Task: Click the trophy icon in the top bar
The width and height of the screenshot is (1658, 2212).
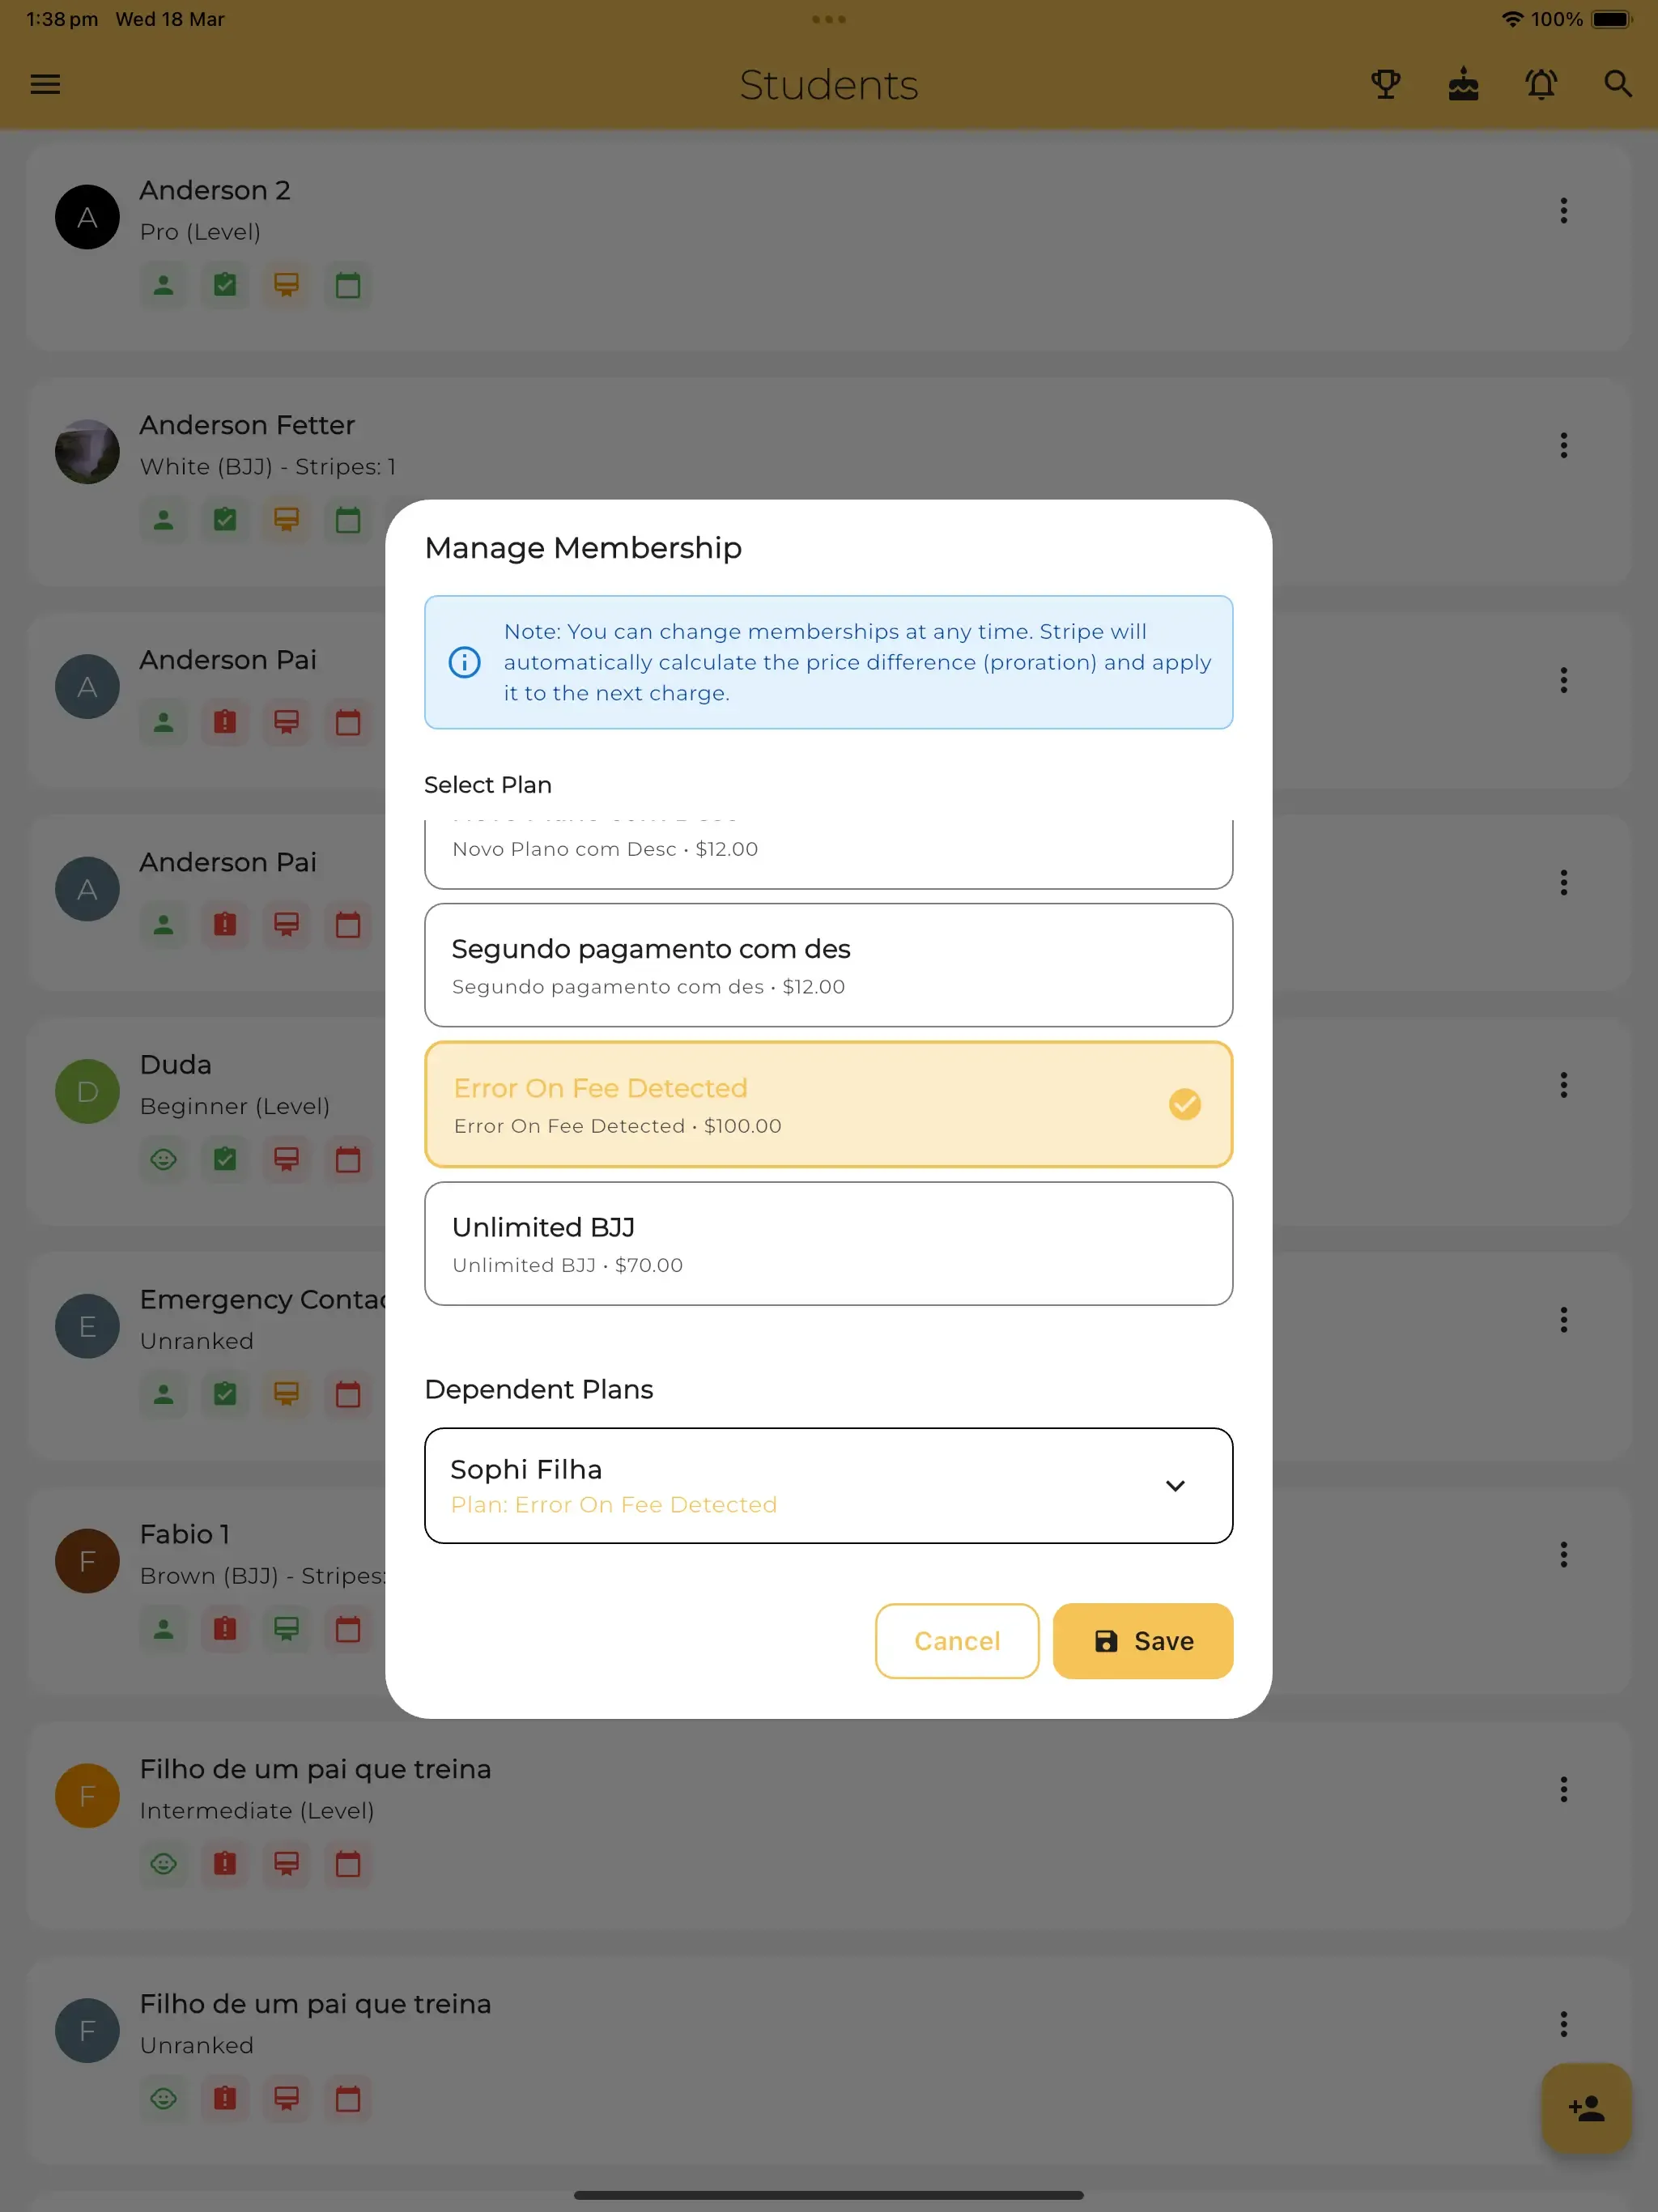Action: [x=1385, y=85]
